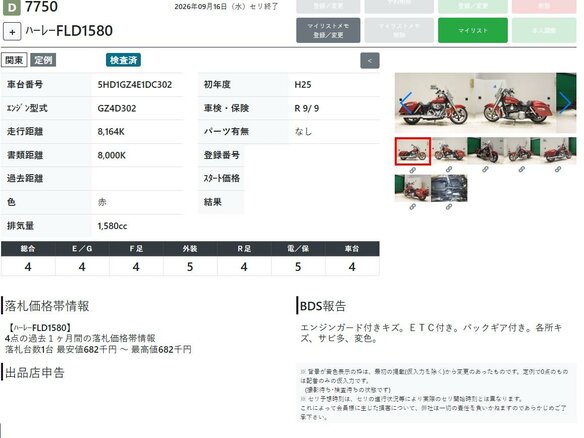
Task: Click the score 5 under 電/保
Action: click(x=298, y=267)
